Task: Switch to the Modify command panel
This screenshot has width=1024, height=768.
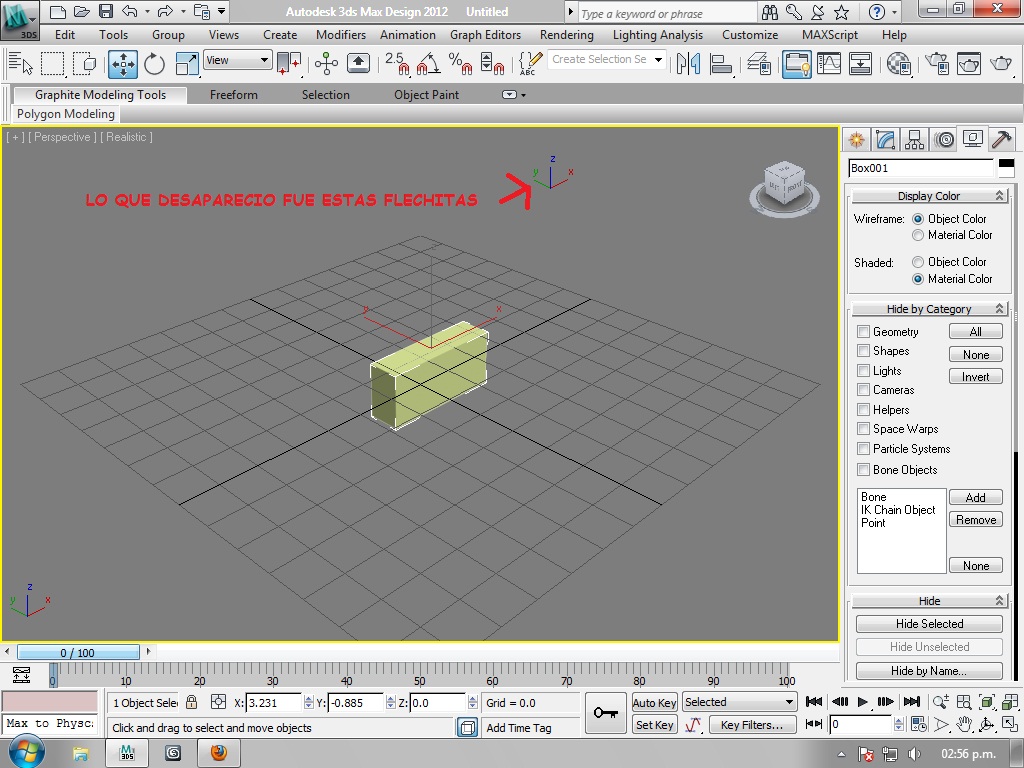Action: [x=885, y=139]
